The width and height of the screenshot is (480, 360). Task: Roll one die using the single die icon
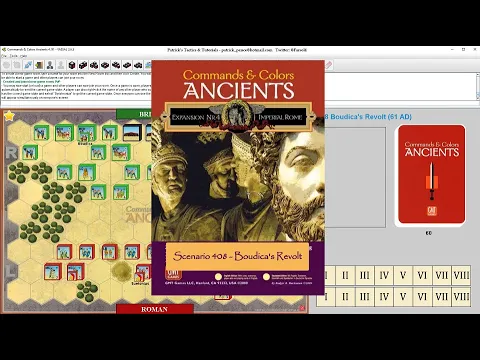[72, 65]
